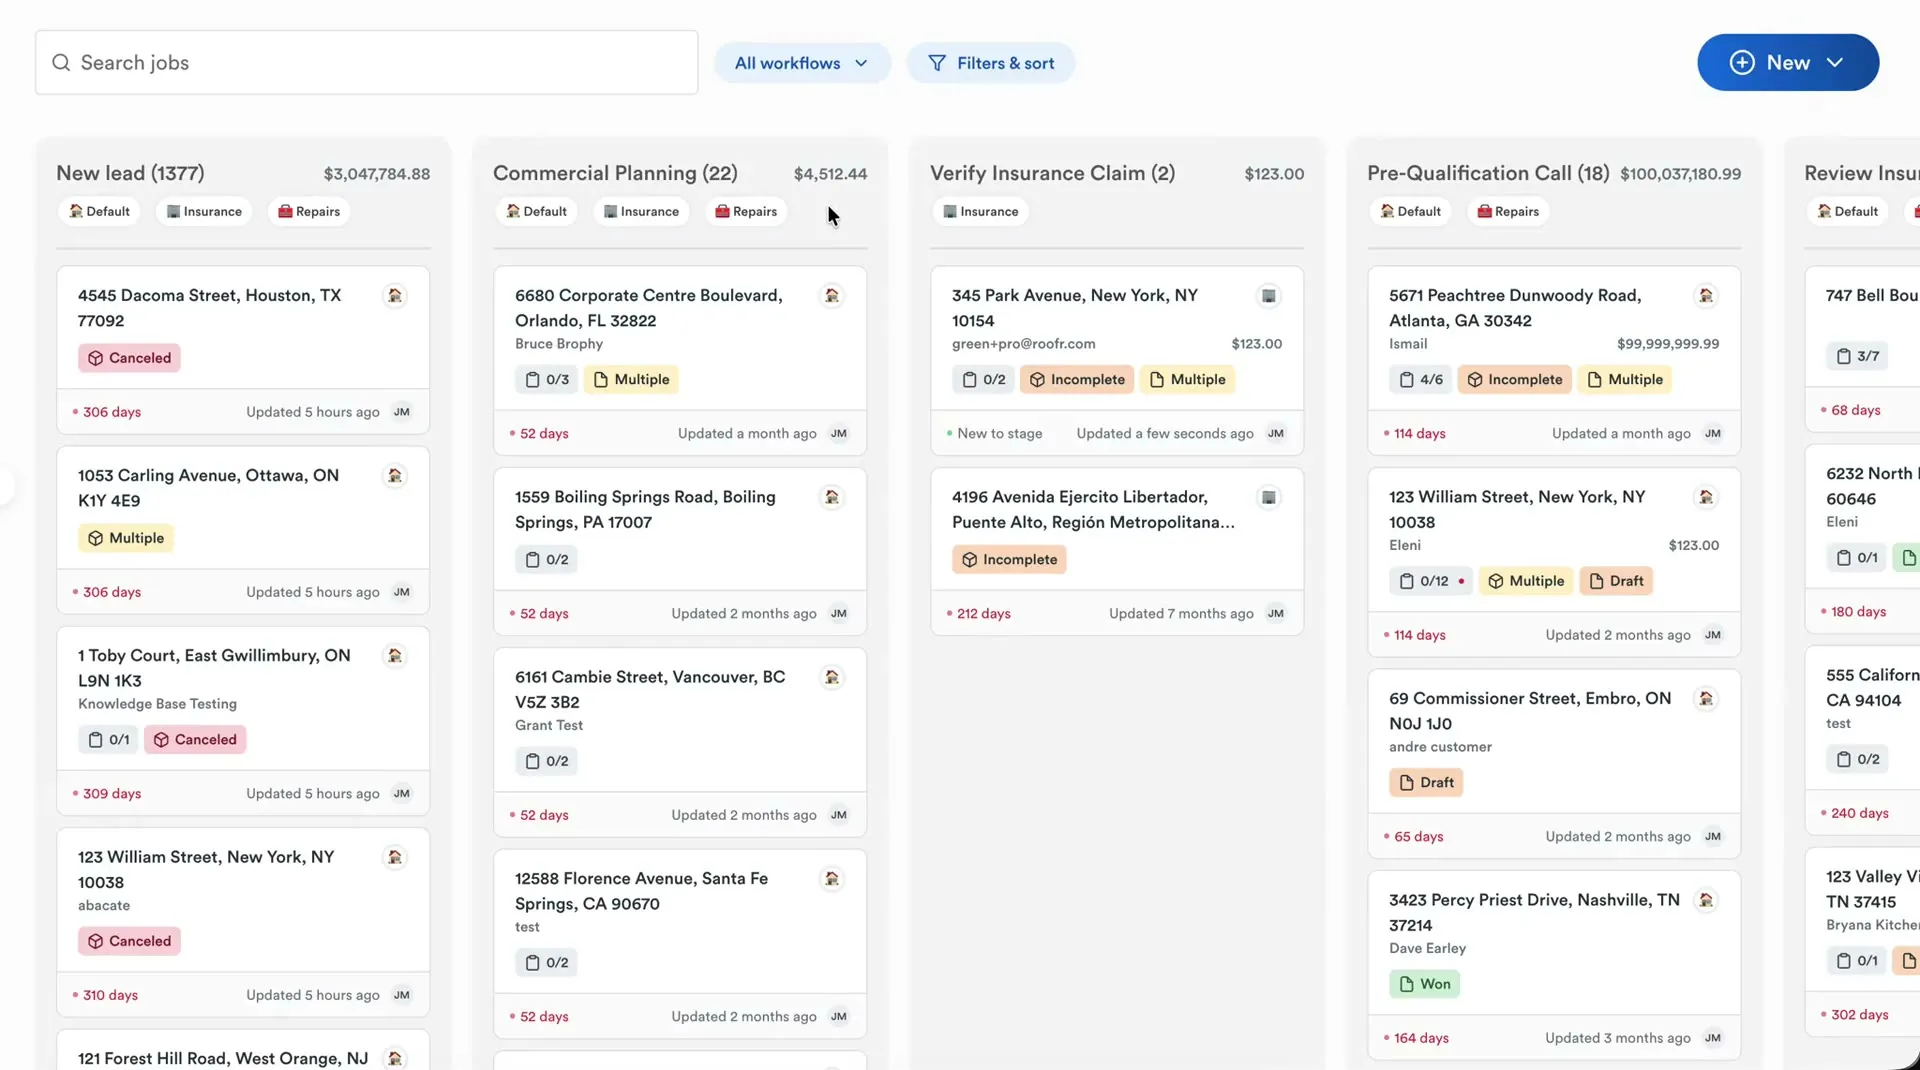This screenshot has width=1920, height=1070.
Task: Click green+pro@roofr.com customer text
Action: (x=1023, y=344)
